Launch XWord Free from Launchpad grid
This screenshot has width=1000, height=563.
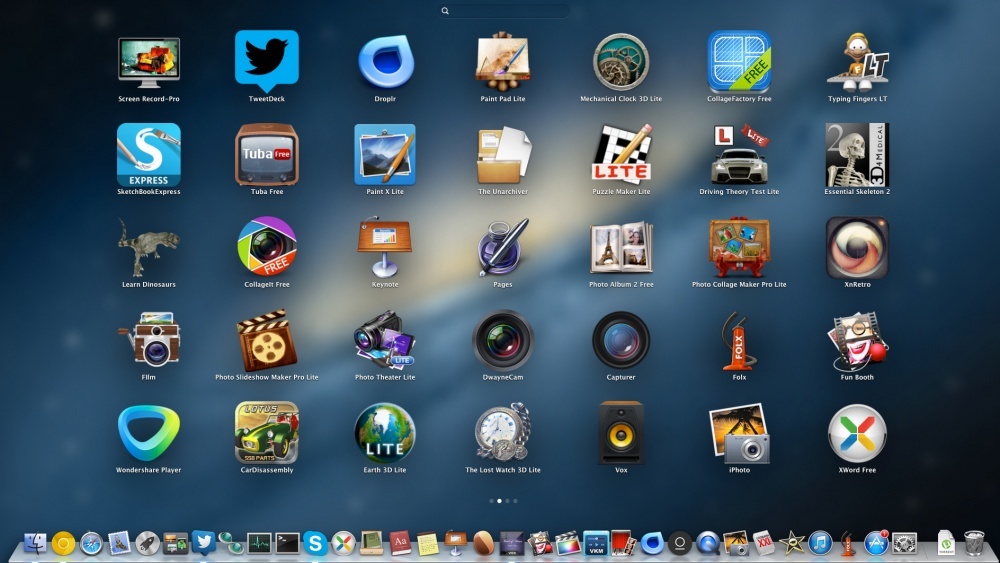point(857,433)
